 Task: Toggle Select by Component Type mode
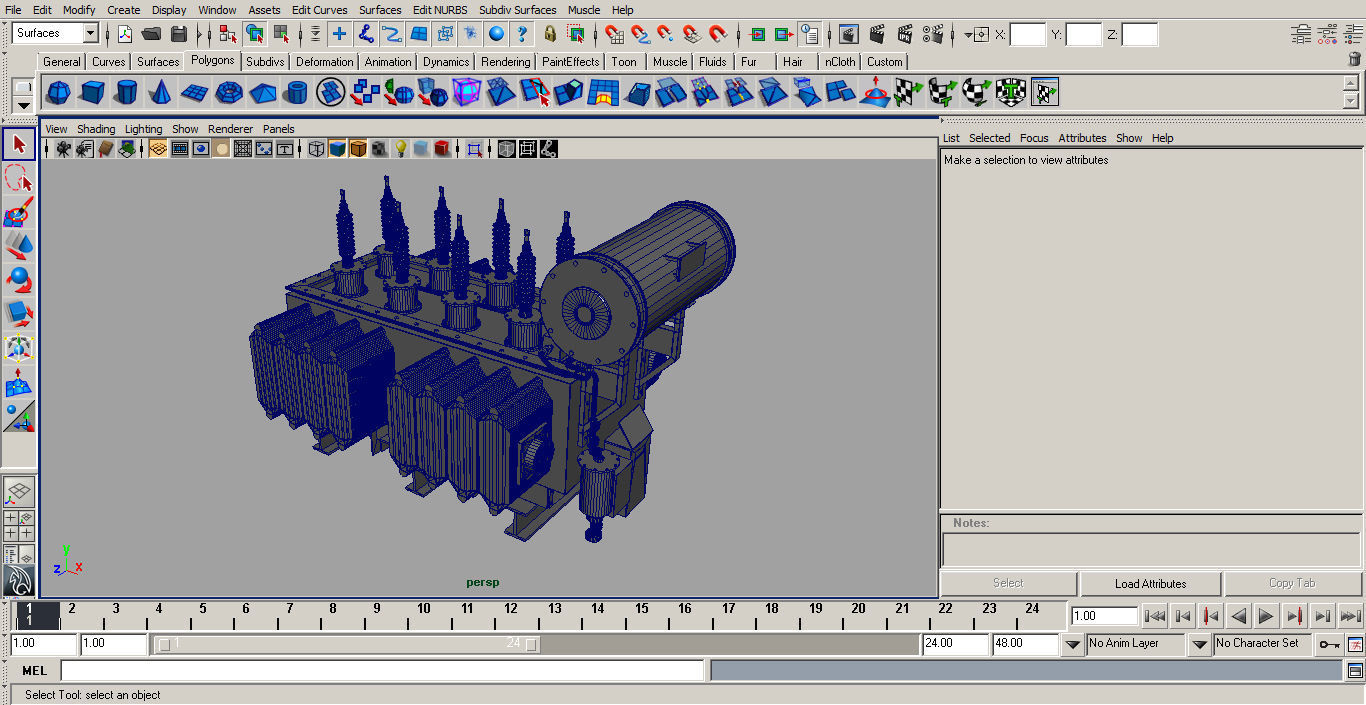click(282, 34)
